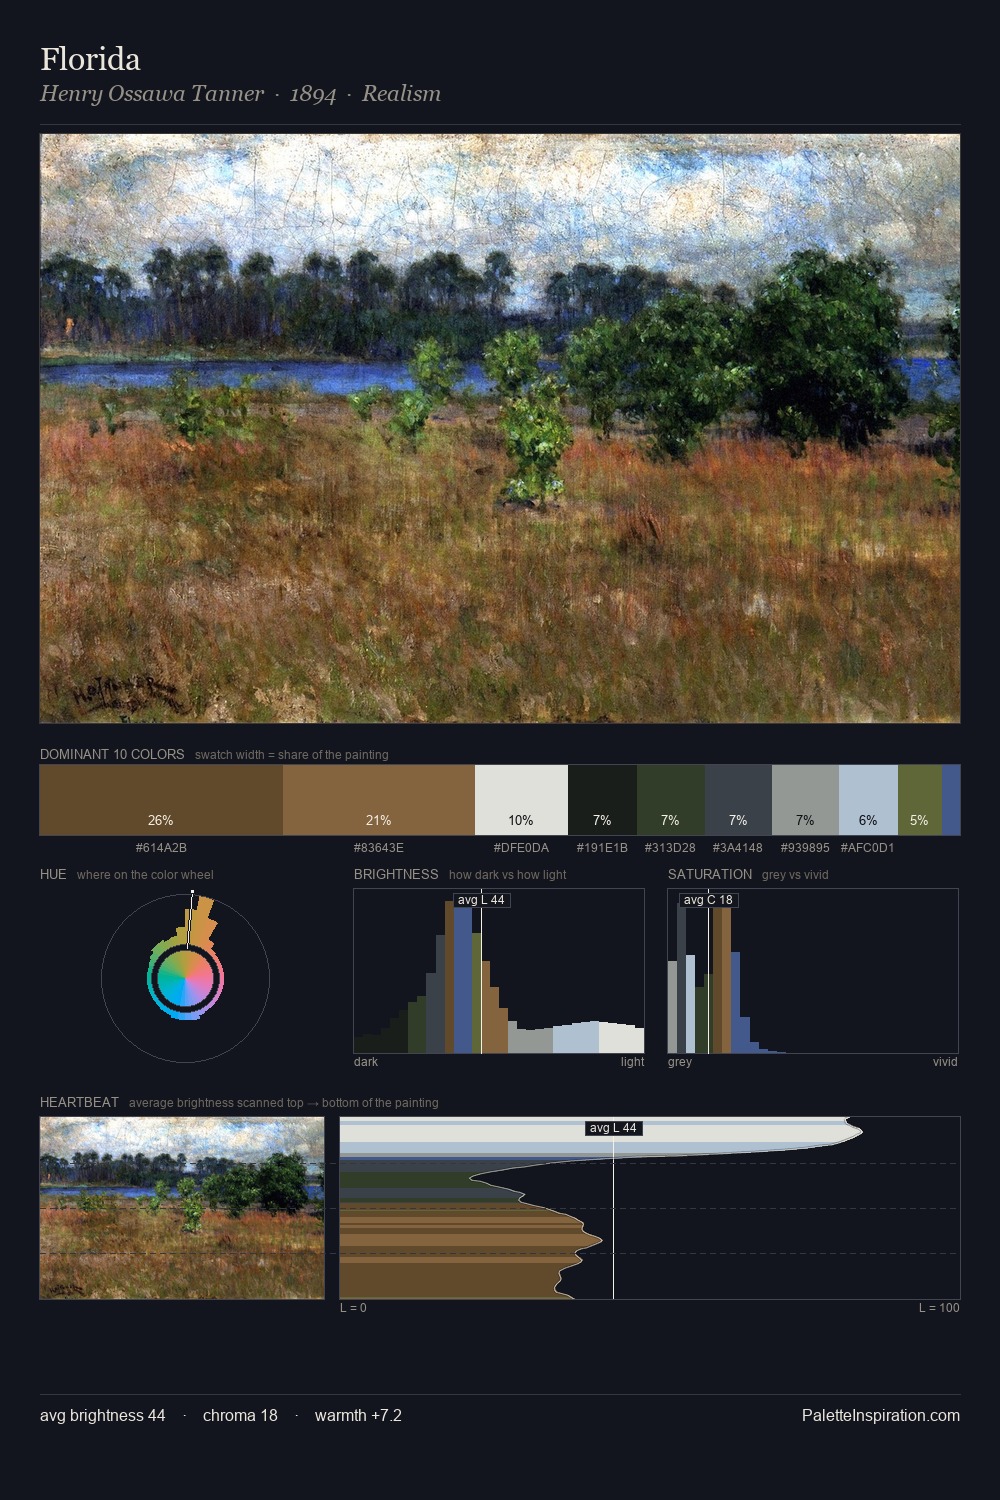This screenshot has width=1000, height=1500.
Task: Click 'how dark vs how light' caption
Action: (508, 875)
